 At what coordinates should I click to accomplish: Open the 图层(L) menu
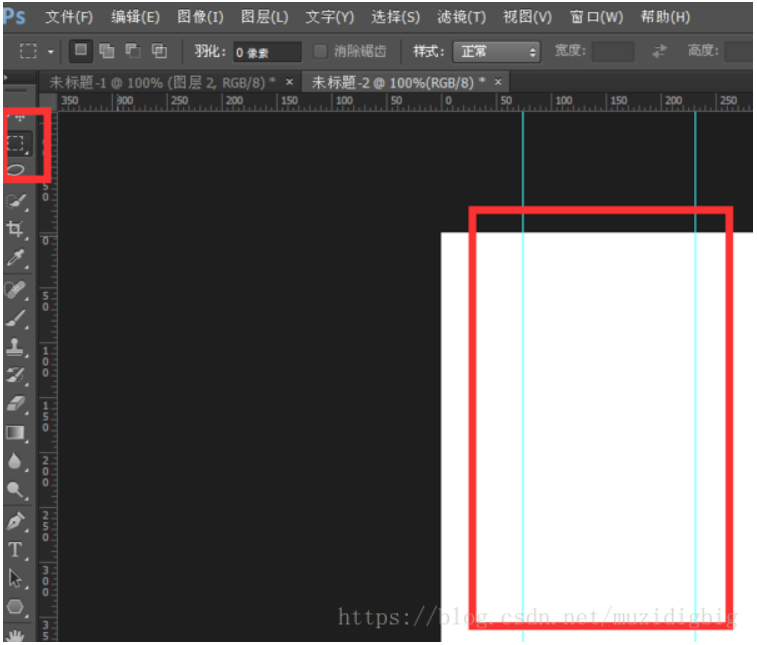coord(265,17)
